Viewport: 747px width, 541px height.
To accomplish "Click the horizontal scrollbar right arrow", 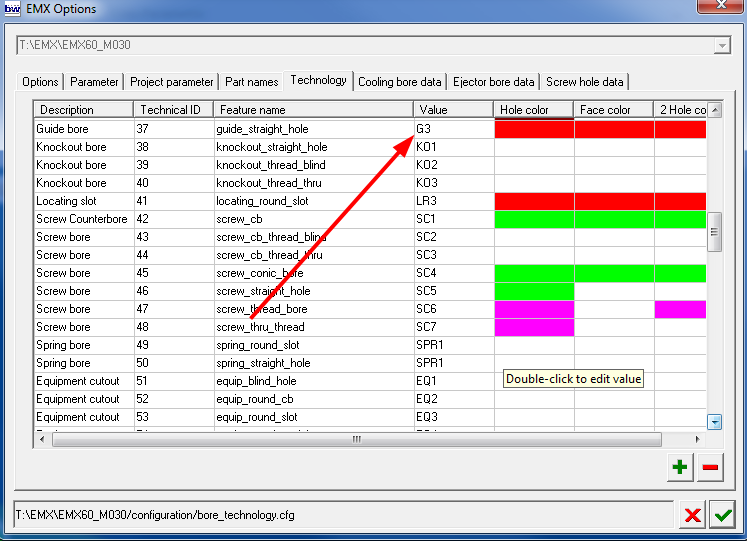I will click(697, 439).
